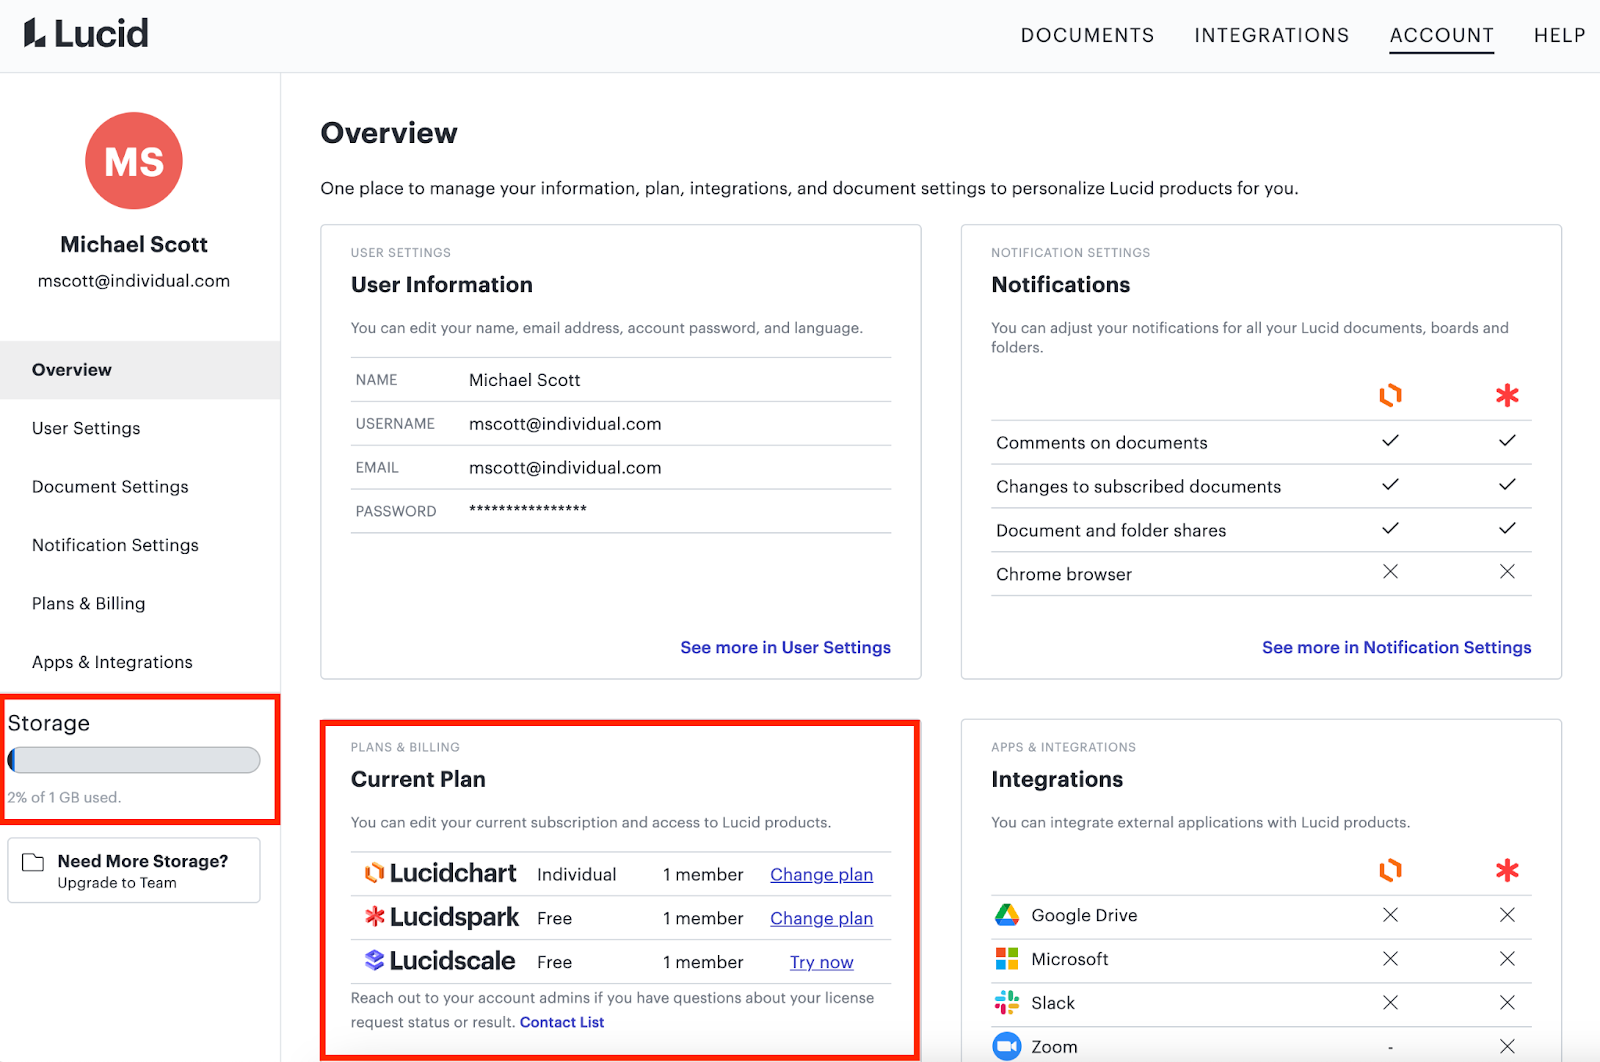Click the Upgrade to Team storage option
The width and height of the screenshot is (1600, 1062).
click(133, 870)
